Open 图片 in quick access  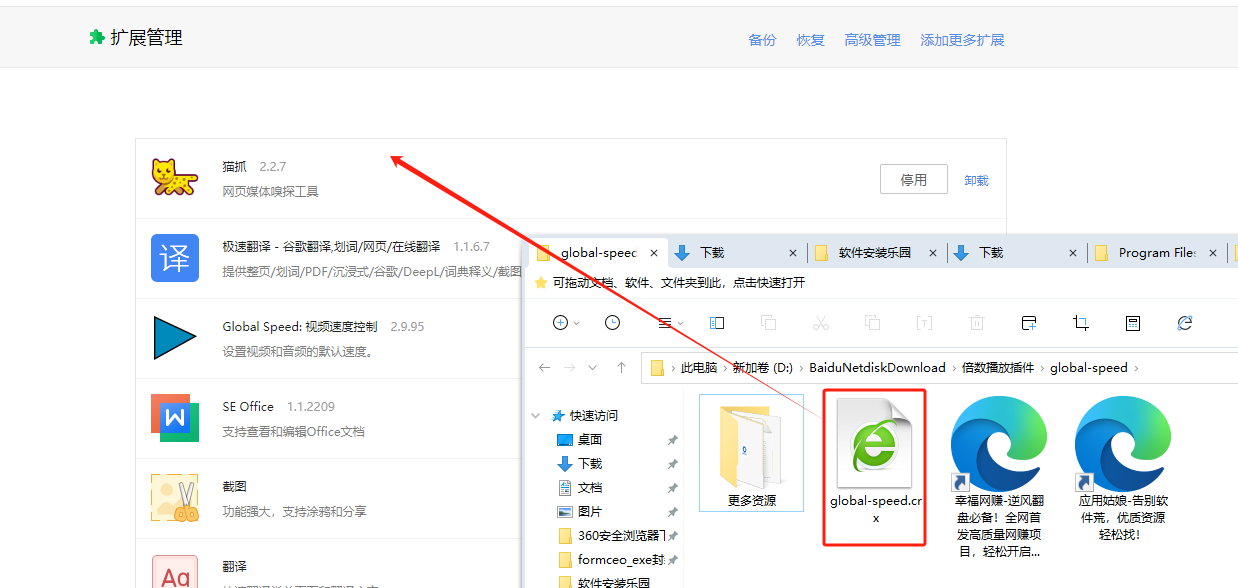[589, 512]
